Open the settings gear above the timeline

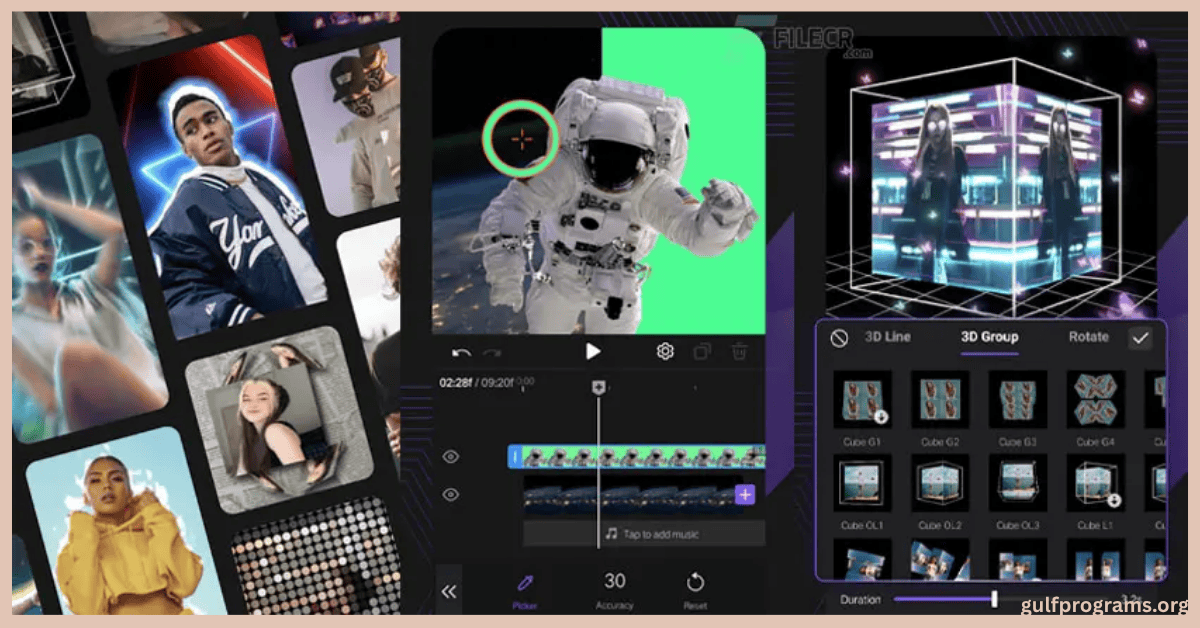664,351
